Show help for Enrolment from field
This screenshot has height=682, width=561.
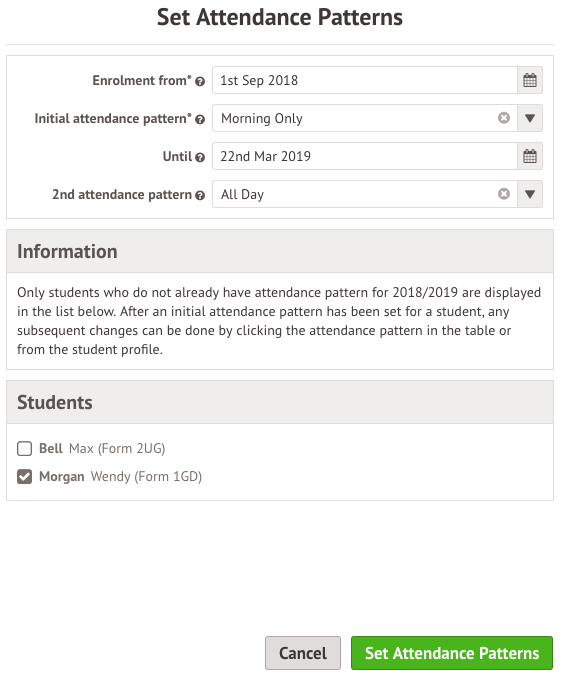coord(200,81)
